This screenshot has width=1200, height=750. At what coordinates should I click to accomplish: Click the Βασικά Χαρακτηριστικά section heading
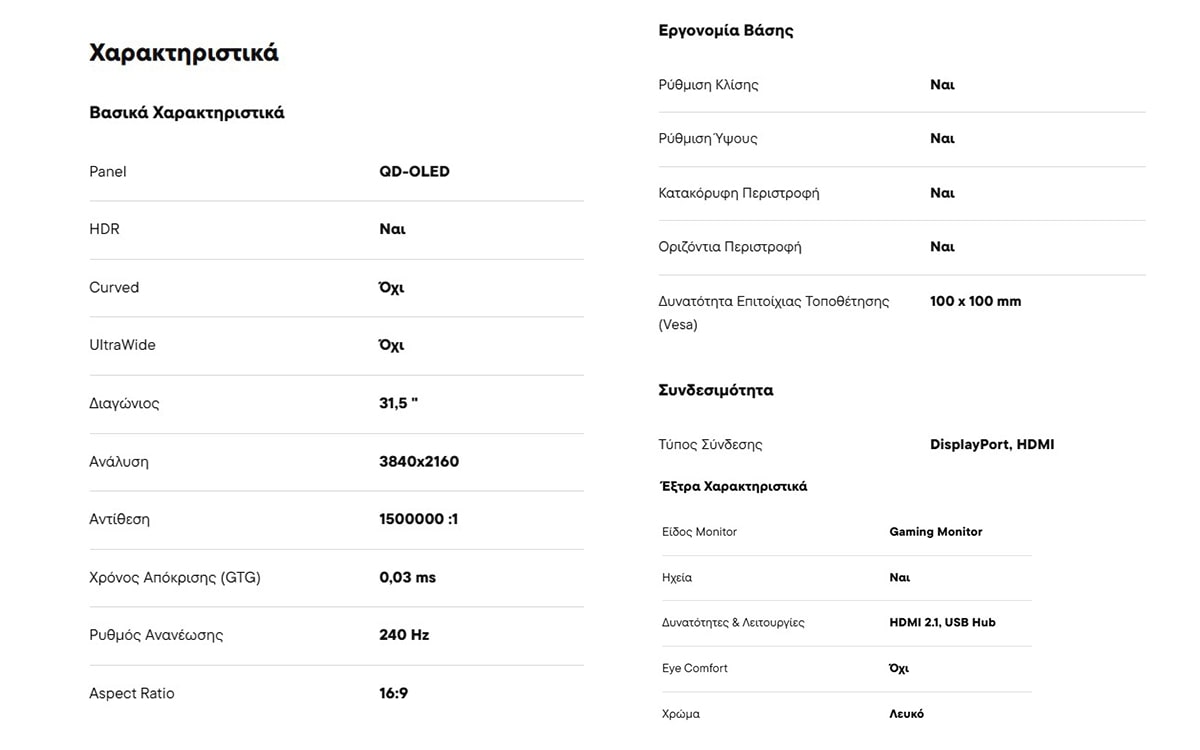187,113
